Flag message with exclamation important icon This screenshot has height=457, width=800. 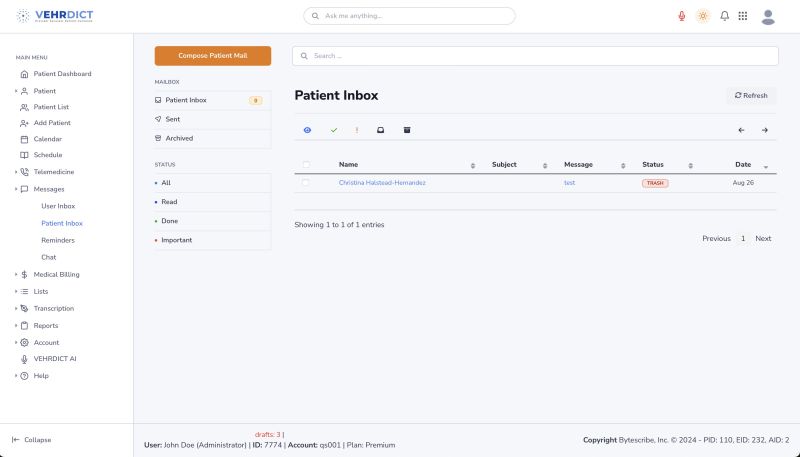click(357, 130)
